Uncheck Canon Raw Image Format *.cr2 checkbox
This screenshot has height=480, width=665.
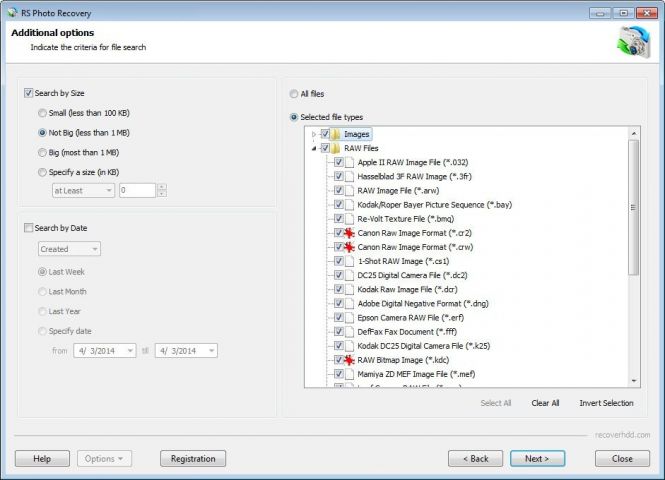click(x=338, y=233)
